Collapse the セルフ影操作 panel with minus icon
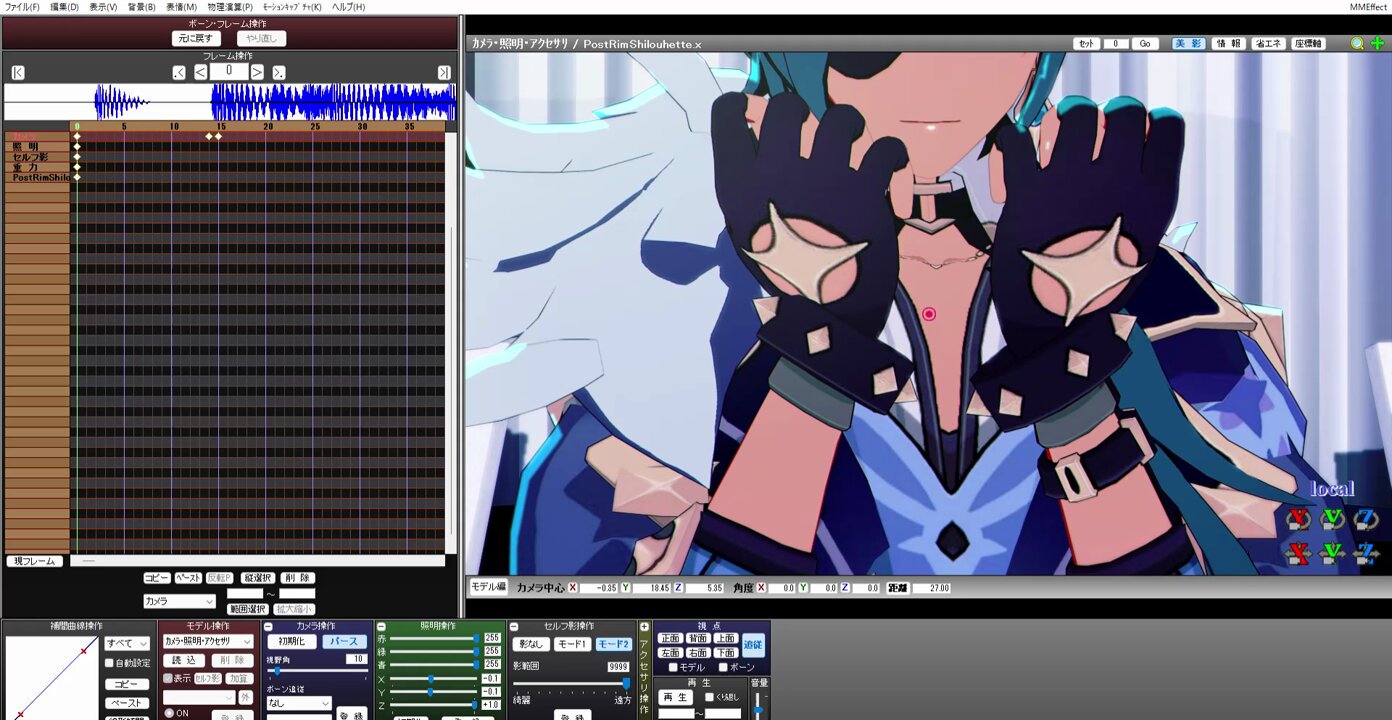 click(514, 626)
